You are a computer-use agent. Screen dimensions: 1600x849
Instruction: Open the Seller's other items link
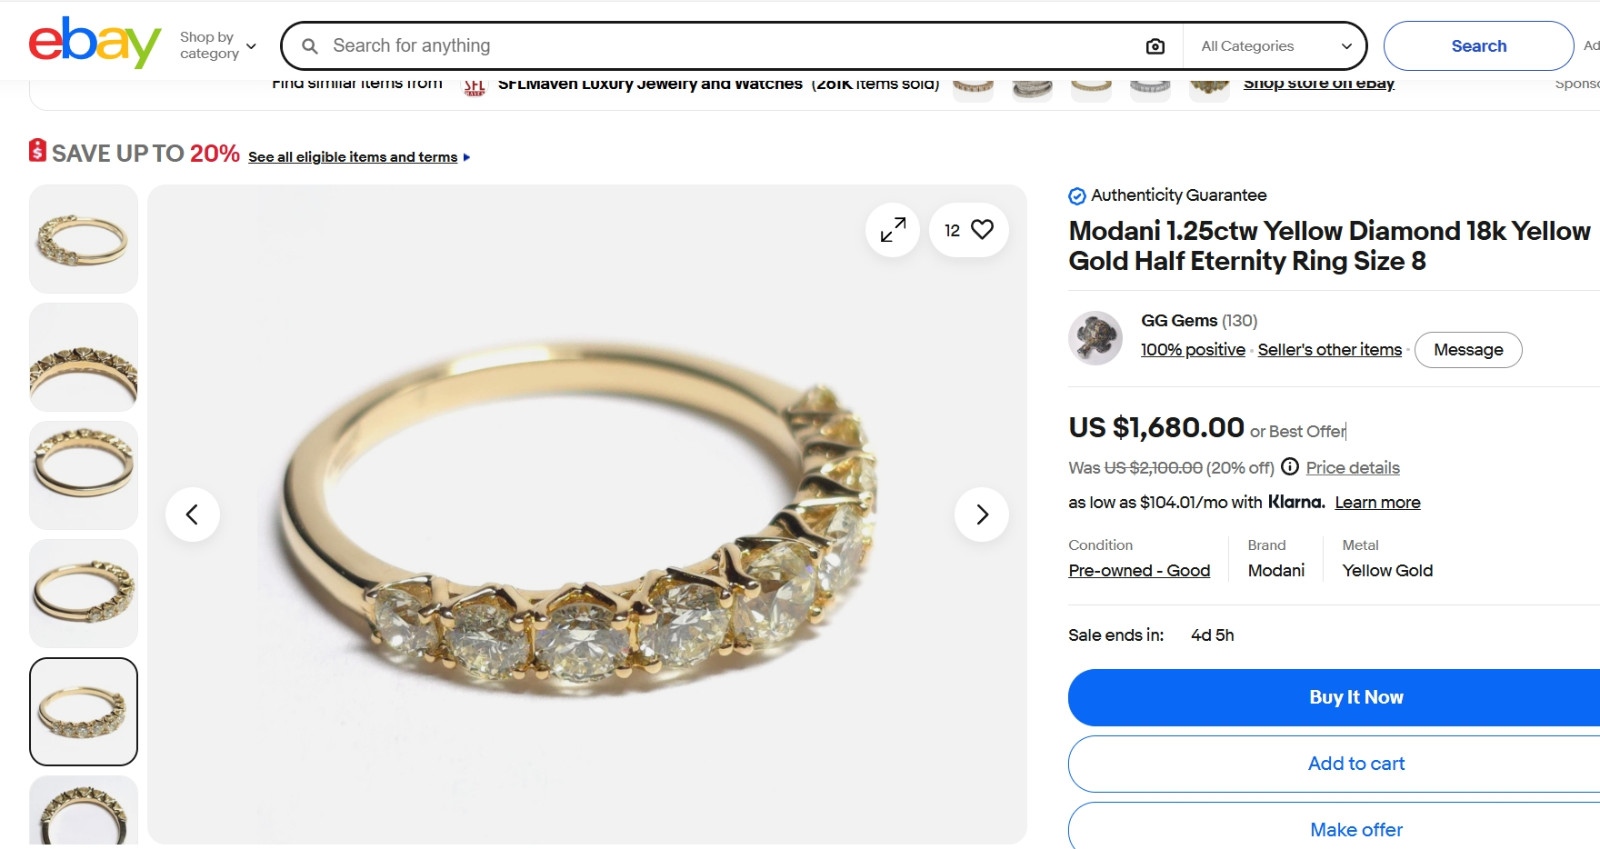(x=1329, y=350)
